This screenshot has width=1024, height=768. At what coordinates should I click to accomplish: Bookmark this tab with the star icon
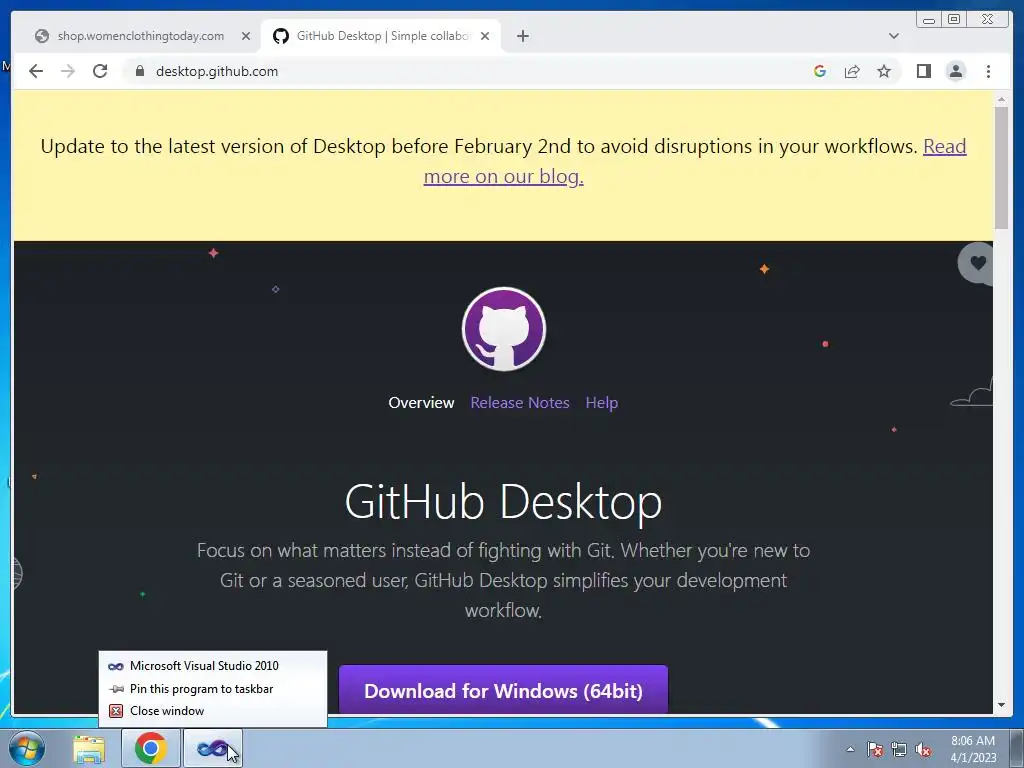point(884,71)
